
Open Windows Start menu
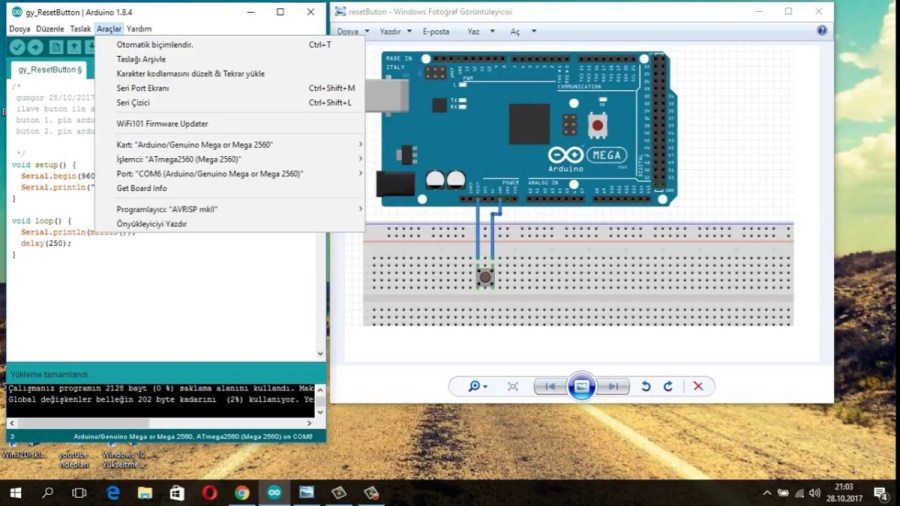click(x=15, y=493)
